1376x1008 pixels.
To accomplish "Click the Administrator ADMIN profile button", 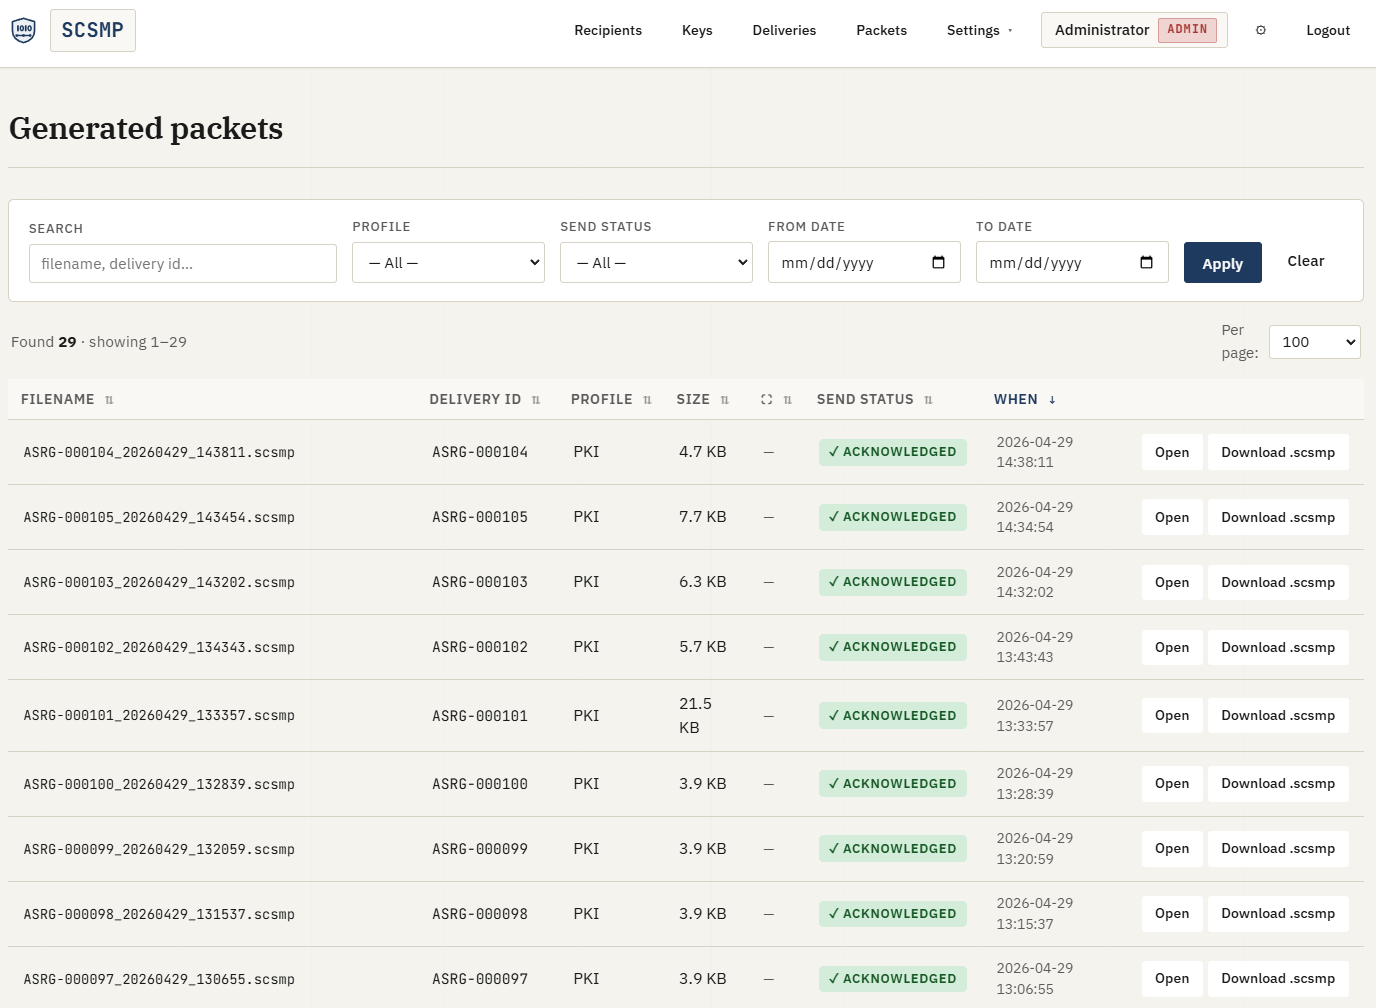I will coord(1134,30).
